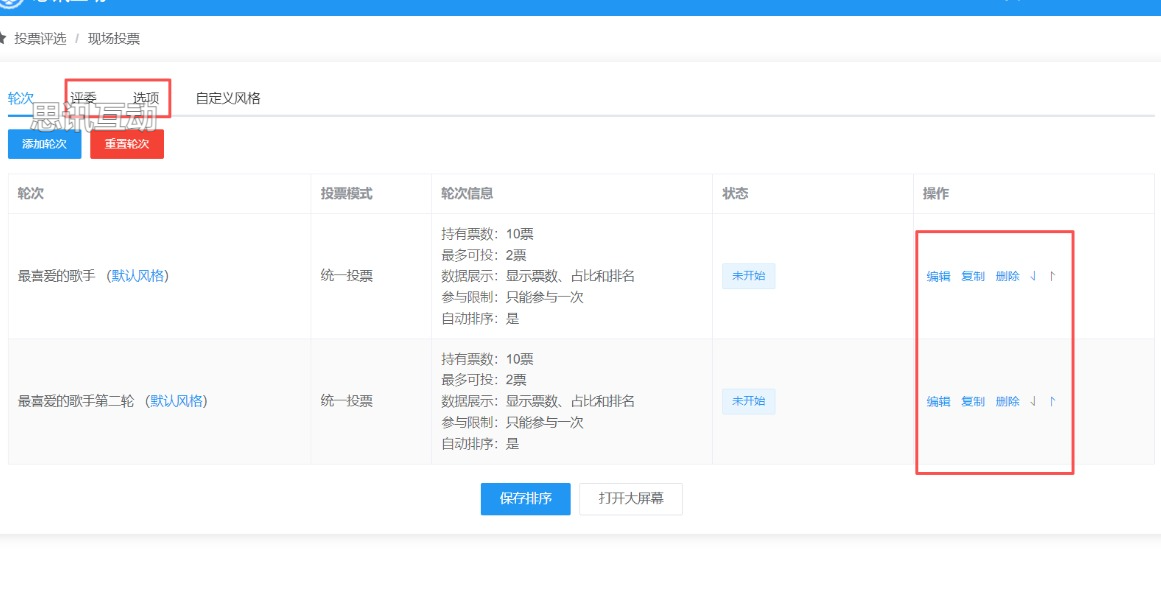The width and height of the screenshot is (1161, 606).
Task: Open the 选项 tab
Action: pos(146,98)
